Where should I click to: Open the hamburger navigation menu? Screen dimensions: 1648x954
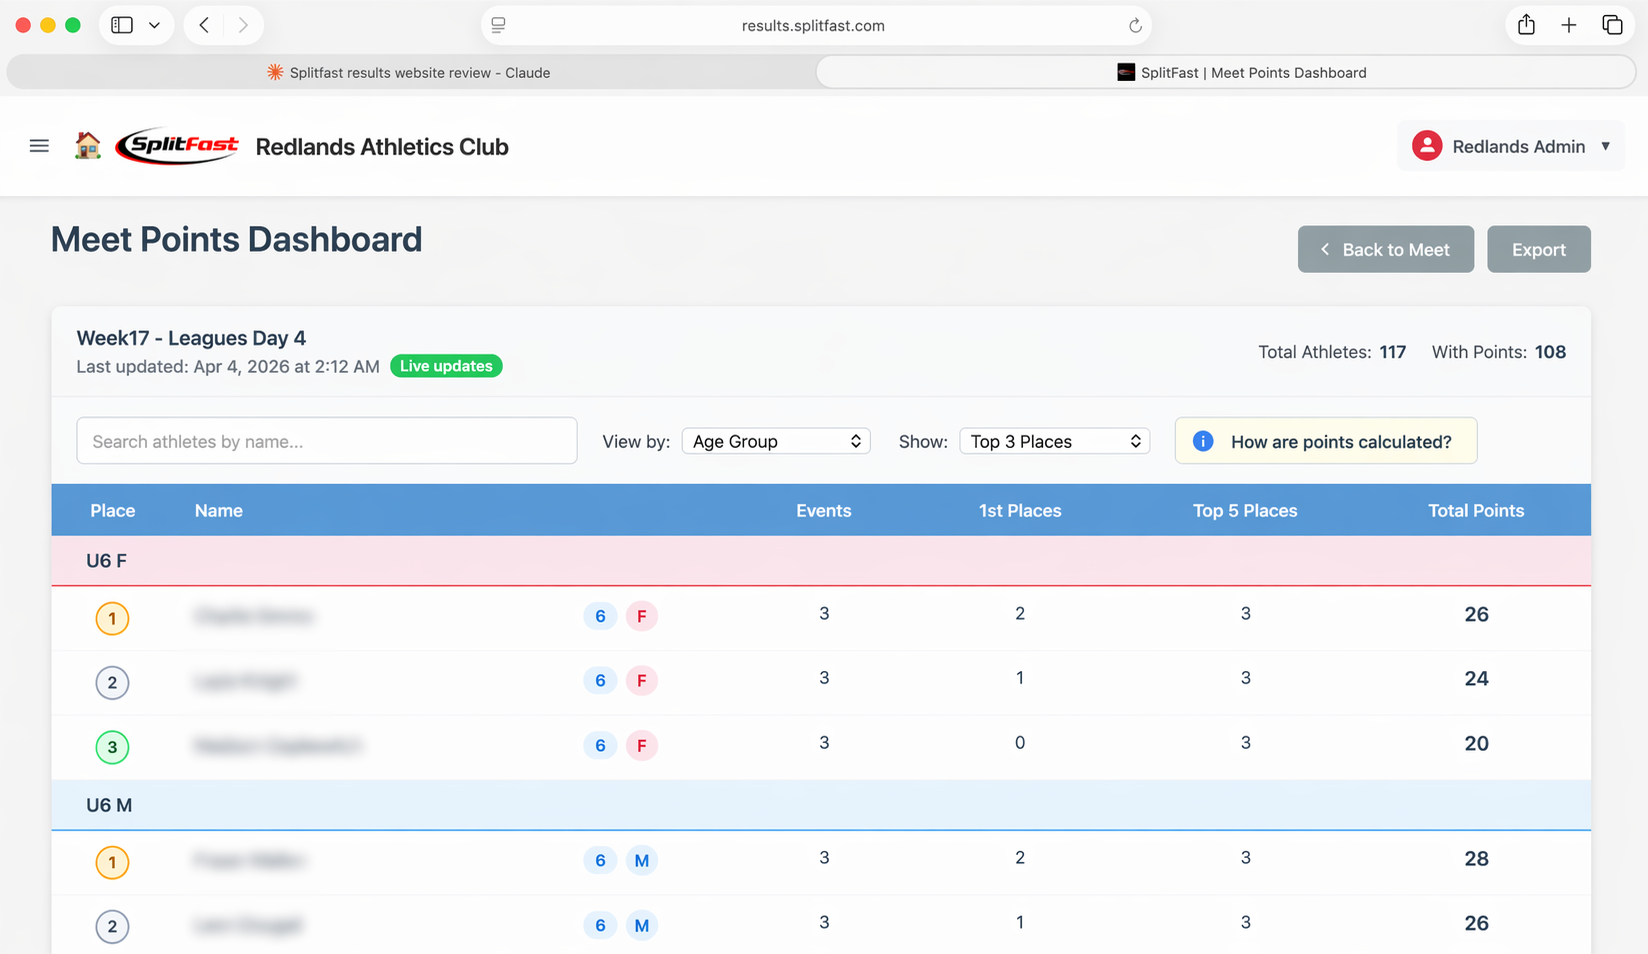tap(39, 145)
